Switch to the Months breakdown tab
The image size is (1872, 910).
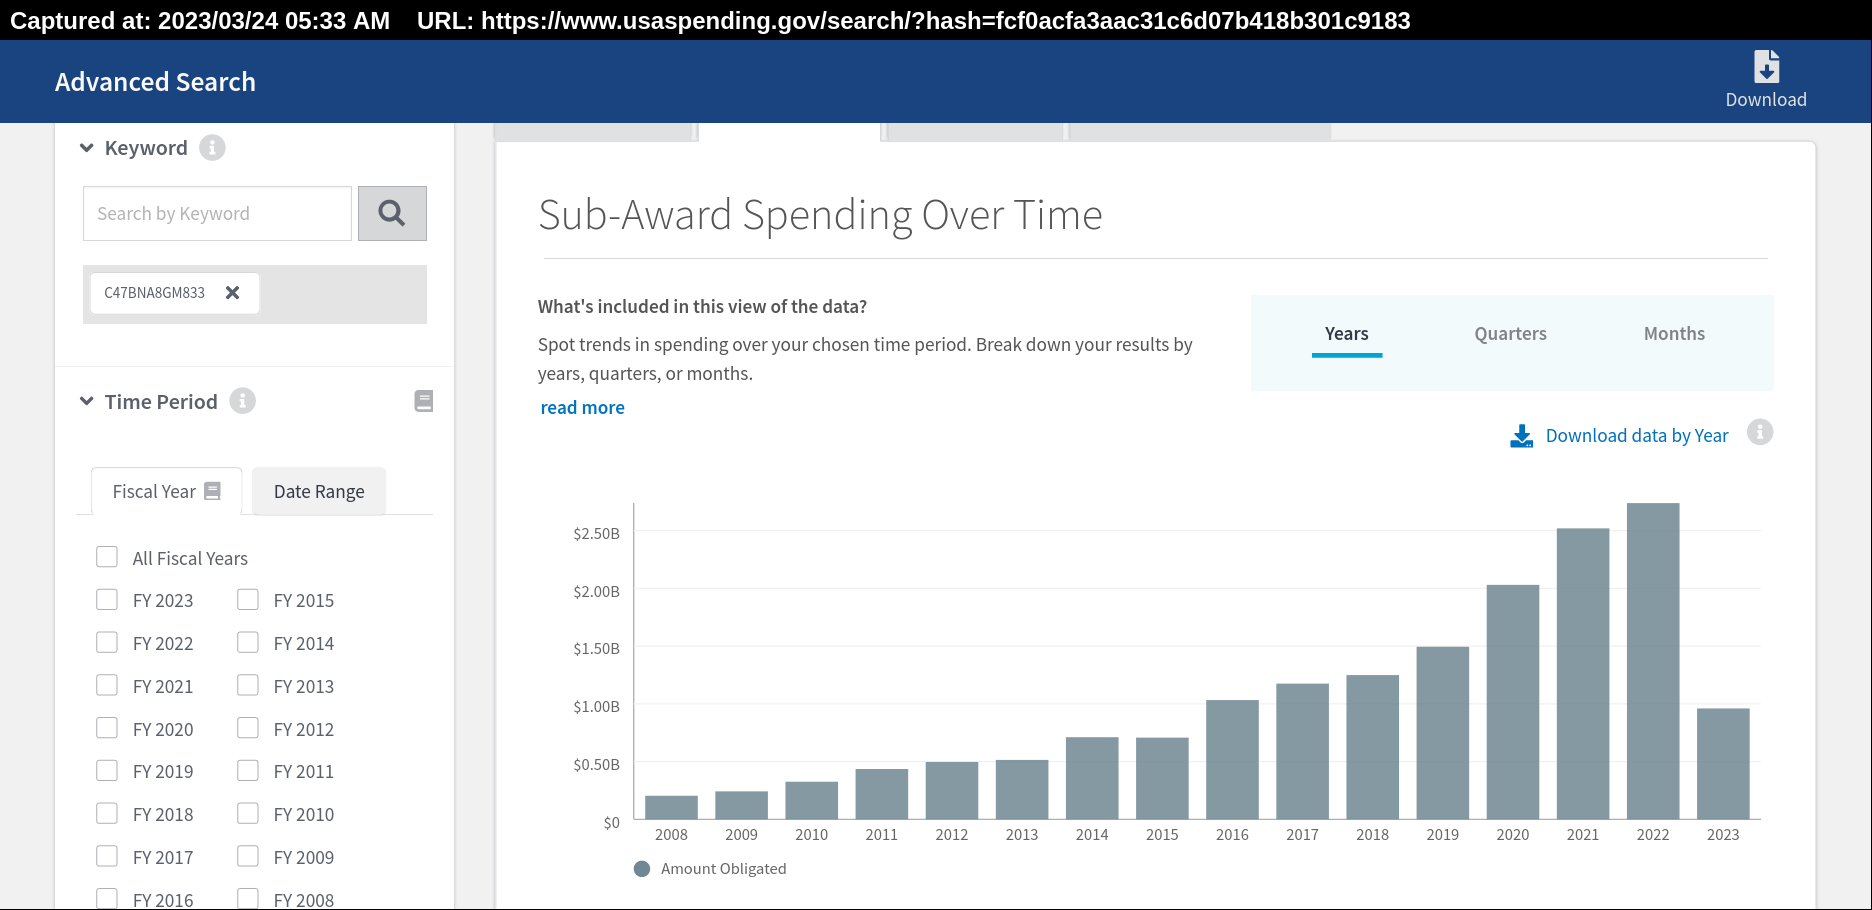(x=1674, y=334)
